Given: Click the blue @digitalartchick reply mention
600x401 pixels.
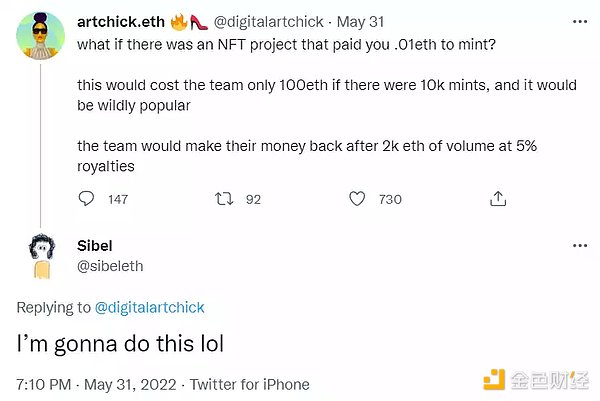Looking at the screenshot, I should pos(150,308).
